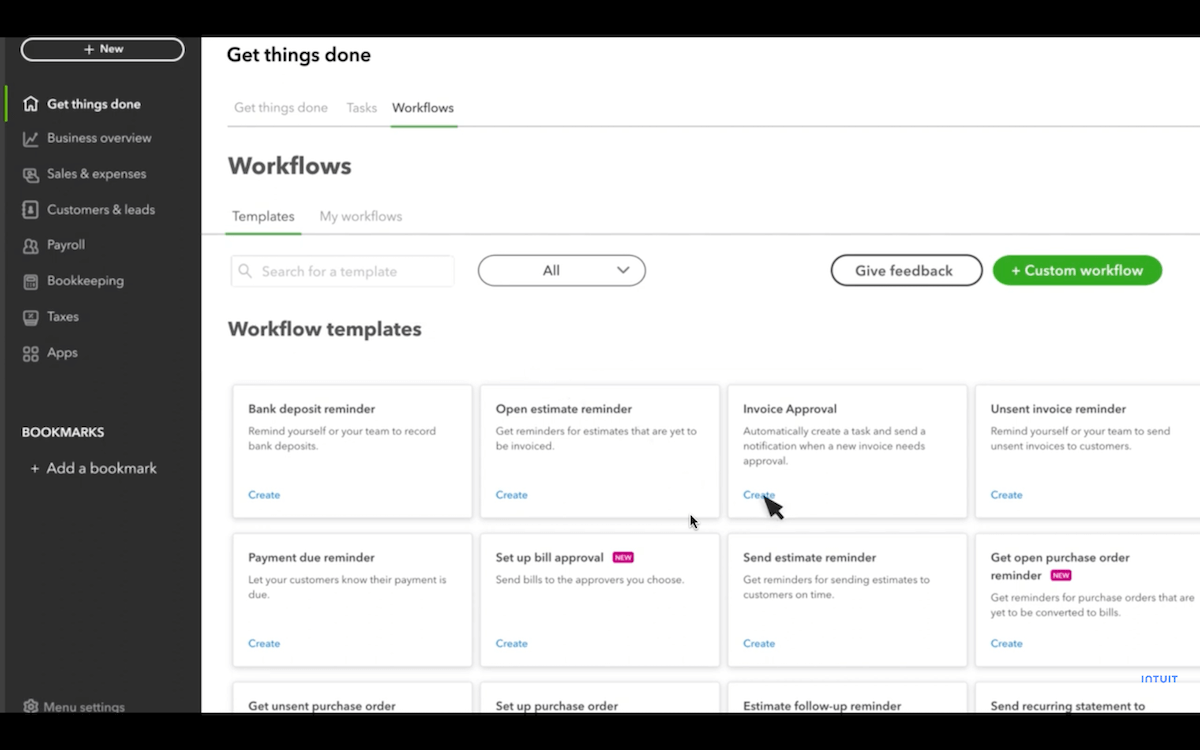Click Create on Open estimate reminder
The height and width of the screenshot is (750, 1200).
pos(511,495)
